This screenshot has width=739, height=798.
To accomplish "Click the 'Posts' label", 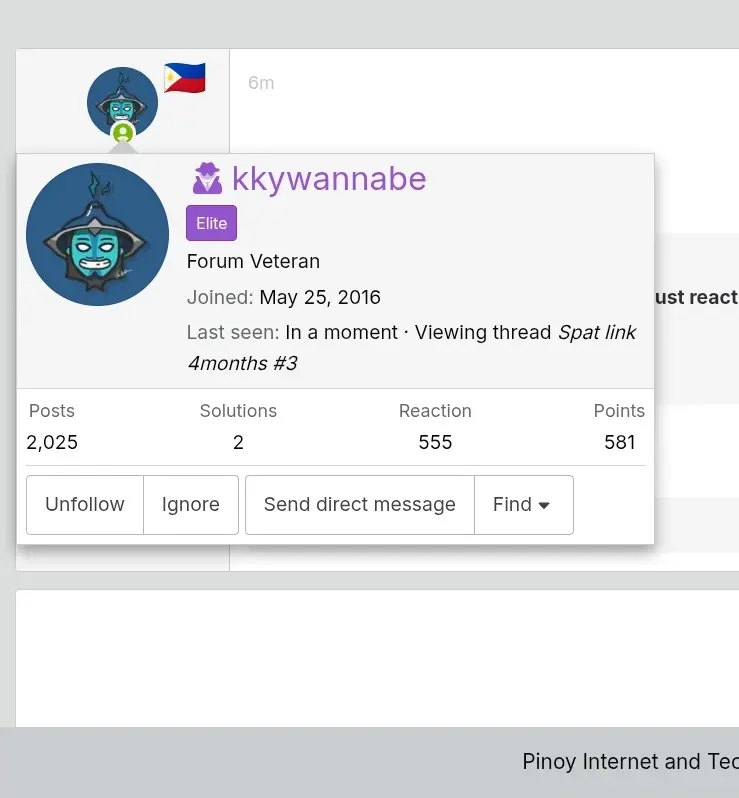I will pyautogui.click(x=52, y=411).
